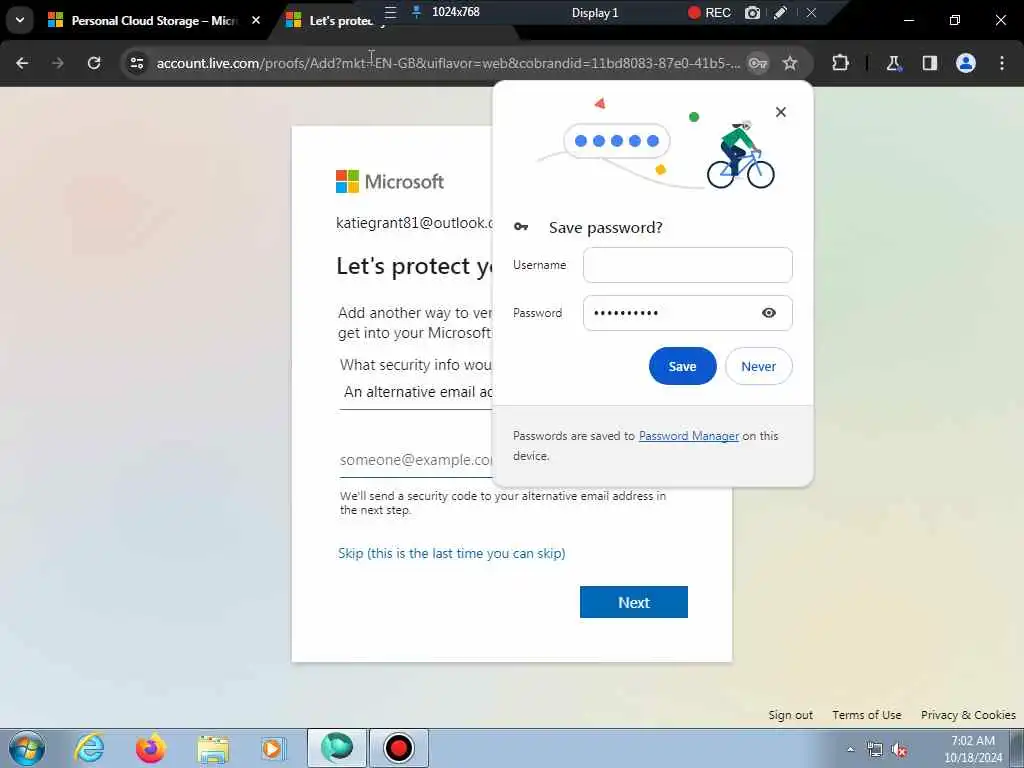Viewport: 1024px width, 768px height.
Task: Open the security info type dropdown
Action: pyautogui.click(x=416, y=392)
